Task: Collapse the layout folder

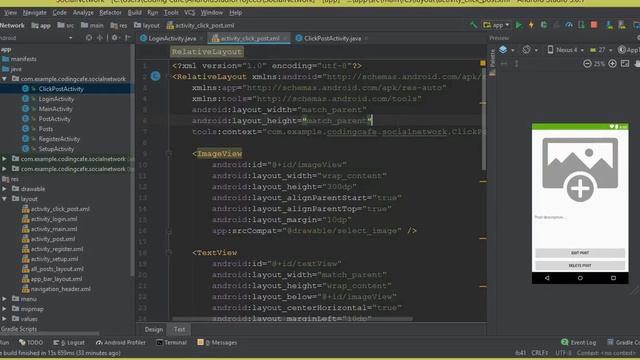Action: pyautogui.click(x=4, y=199)
